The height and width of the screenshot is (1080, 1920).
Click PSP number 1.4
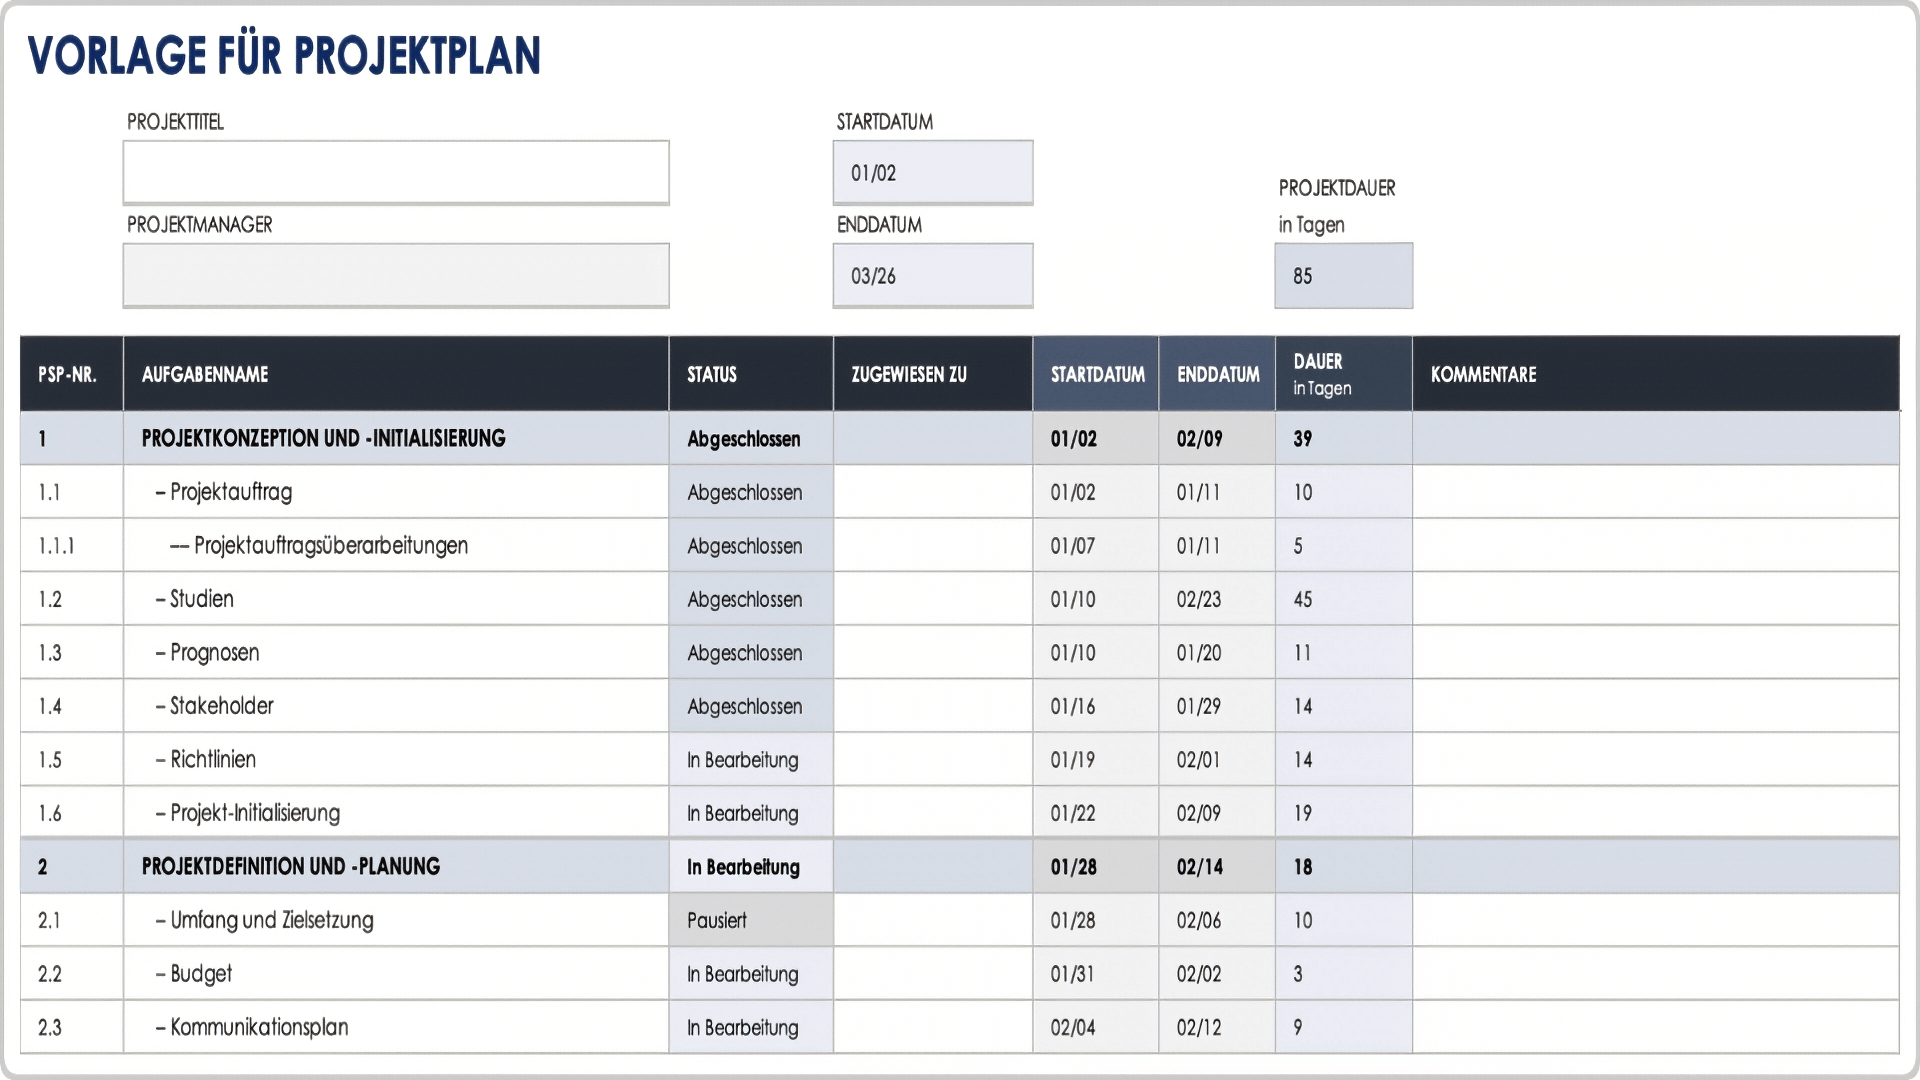[x=71, y=706]
